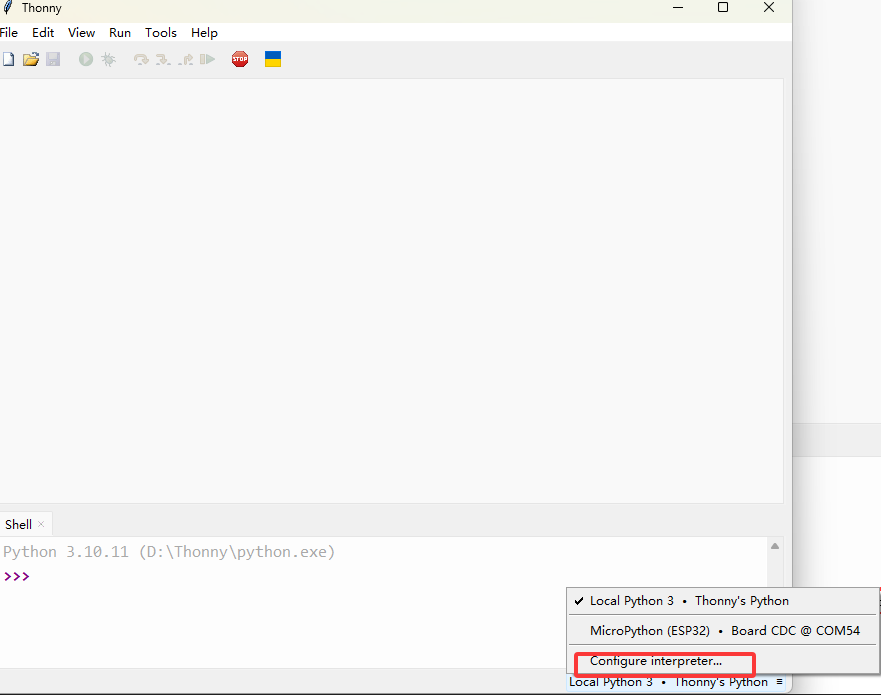Click the Save floppy disk icon
This screenshot has width=881, height=695.
click(x=53, y=60)
